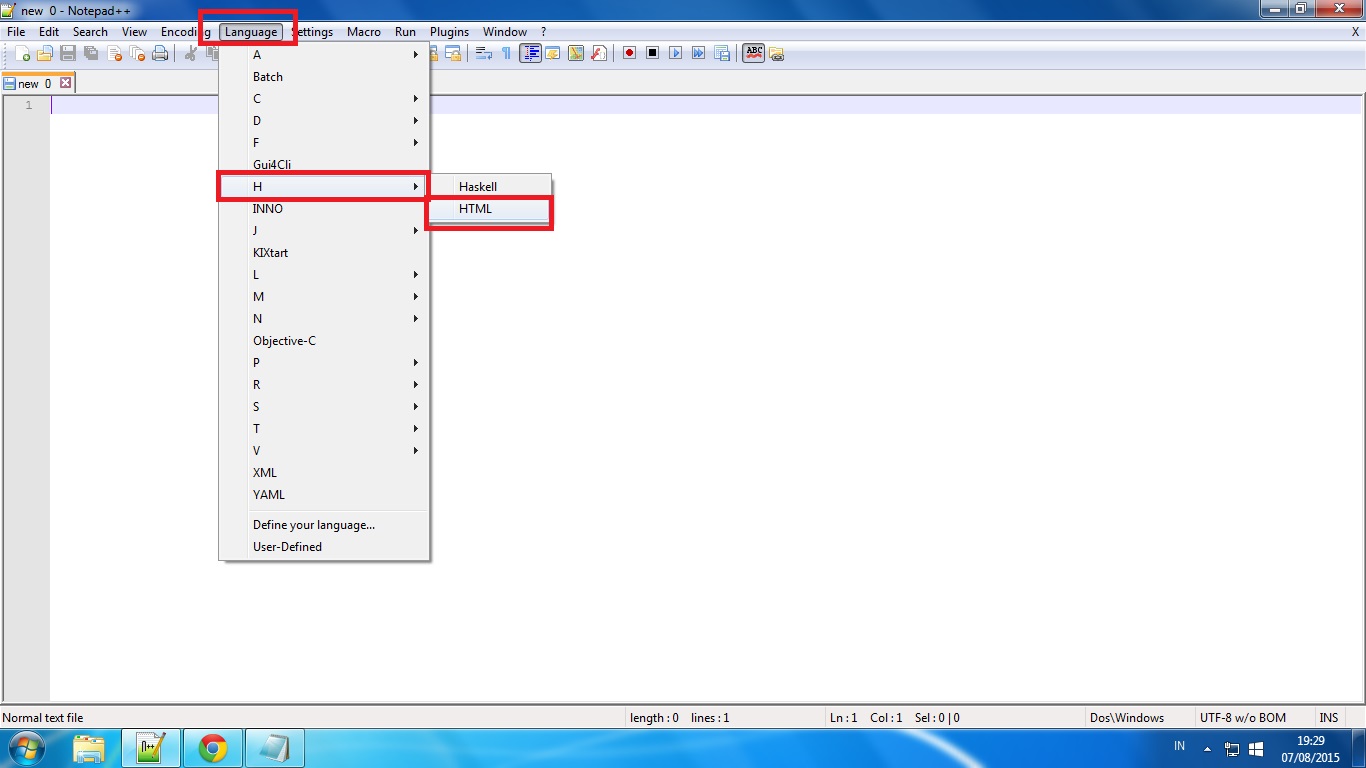
Task: Select Objective-C language entry
Action: pos(325,341)
